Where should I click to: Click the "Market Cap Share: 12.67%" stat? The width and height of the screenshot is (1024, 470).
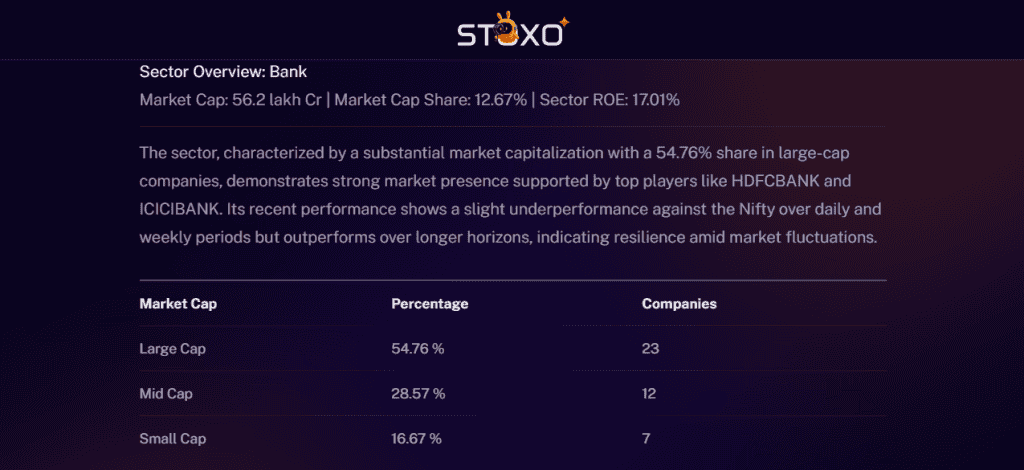click(x=432, y=101)
